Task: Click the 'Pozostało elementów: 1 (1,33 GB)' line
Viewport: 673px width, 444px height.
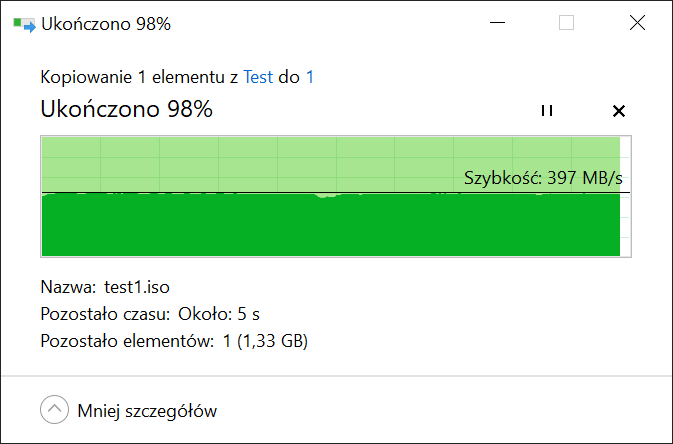Action: (174, 341)
